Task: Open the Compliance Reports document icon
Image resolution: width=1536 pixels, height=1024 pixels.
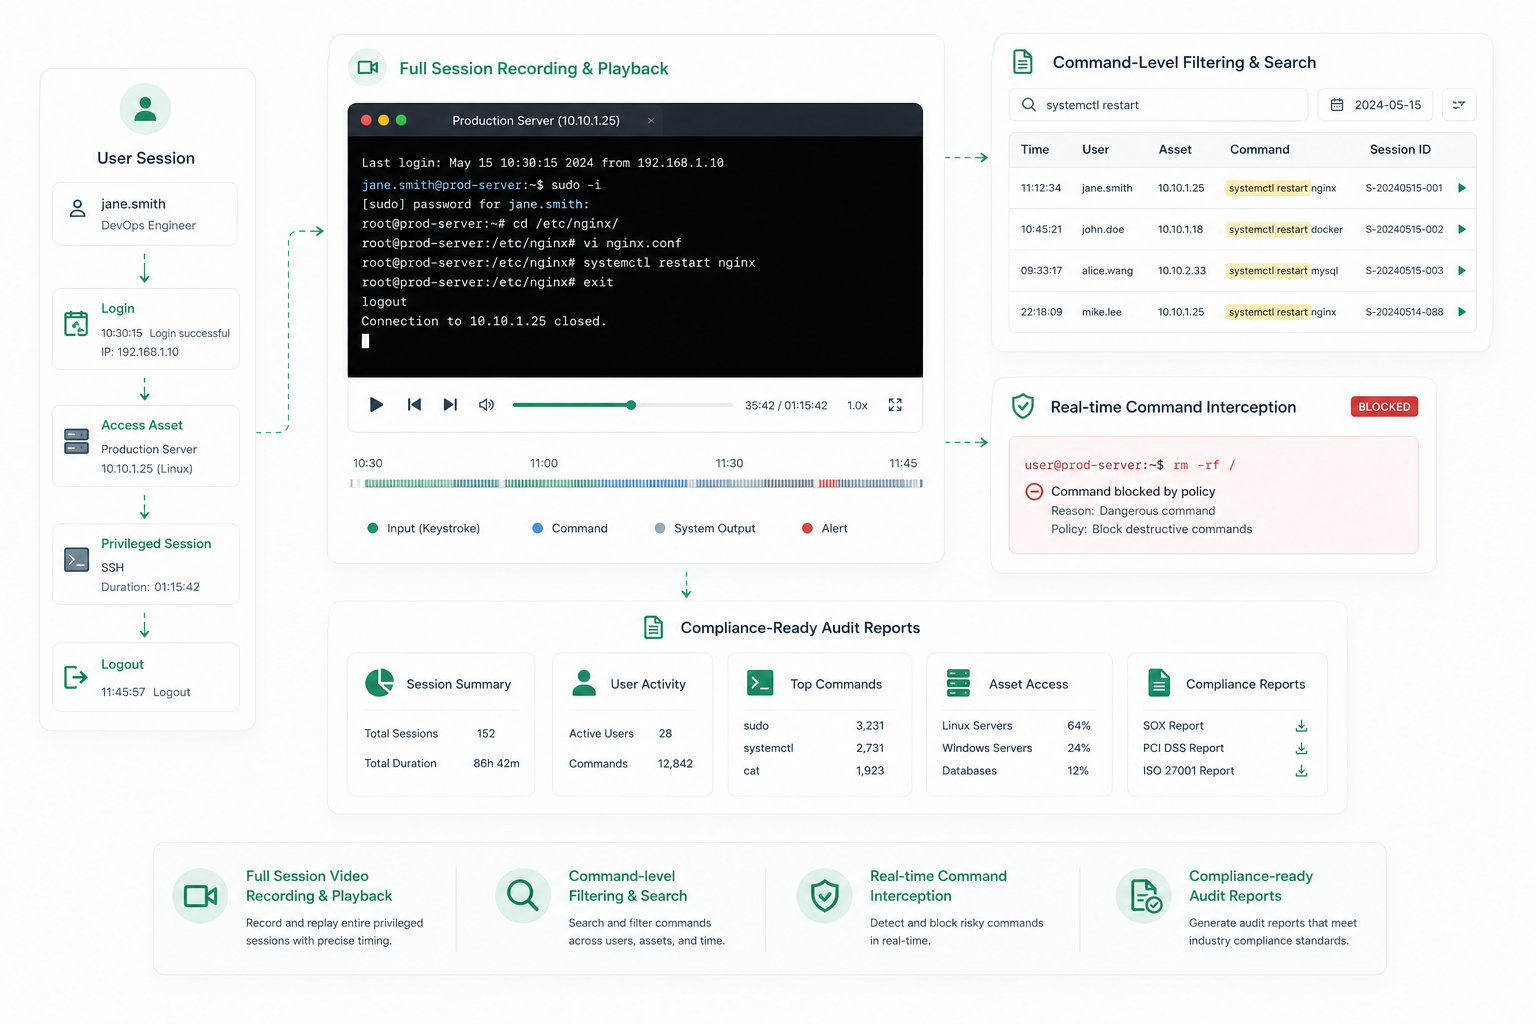Action: coord(1159,683)
